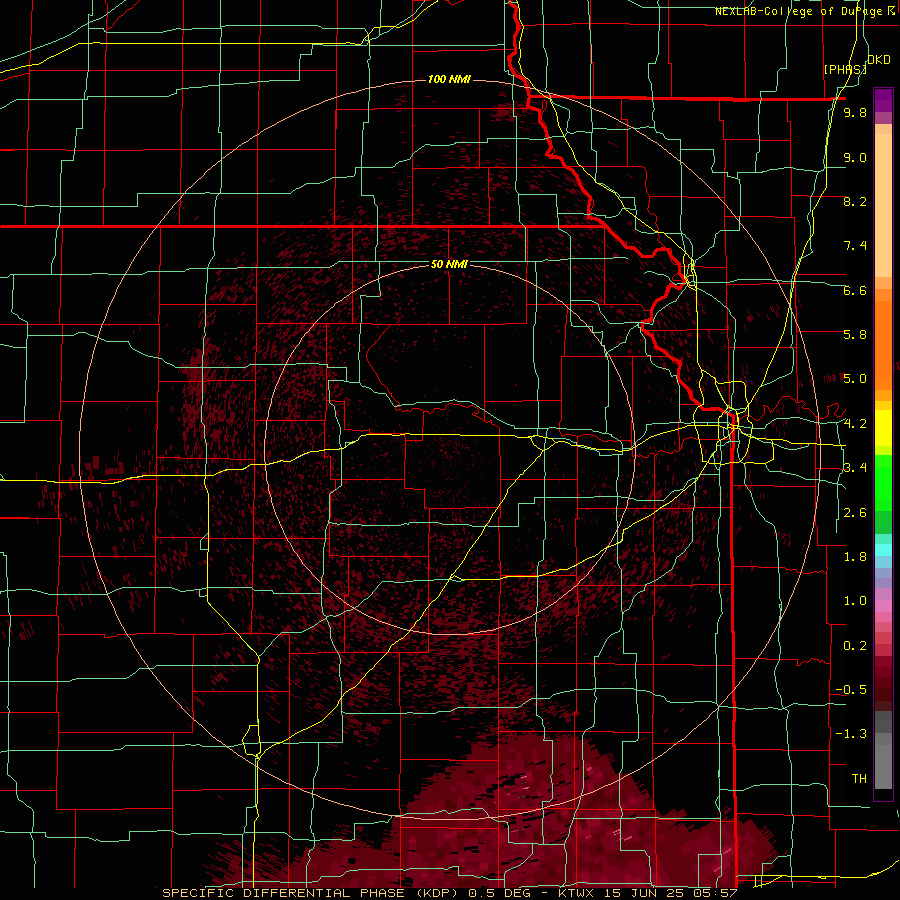Click the 1.8 color scale value
Viewport: 900px width, 900px height.
point(855,557)
